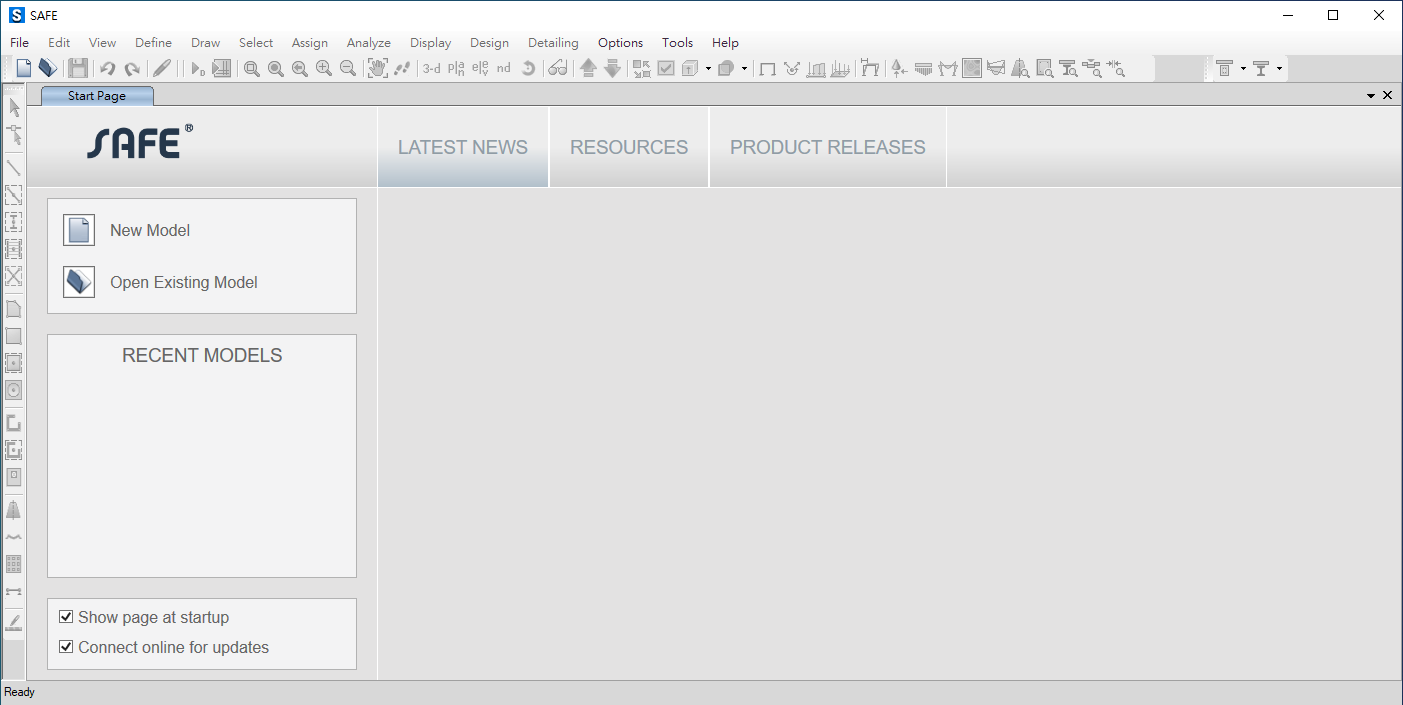Click the Undo arrow icon
The height and width of the screenshot is (705, 1403).
click(107, 68)
